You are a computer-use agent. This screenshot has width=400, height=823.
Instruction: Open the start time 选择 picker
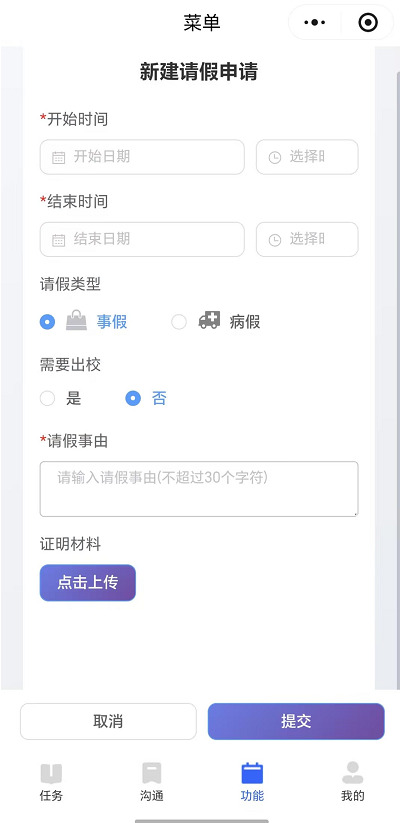(307, 157)
